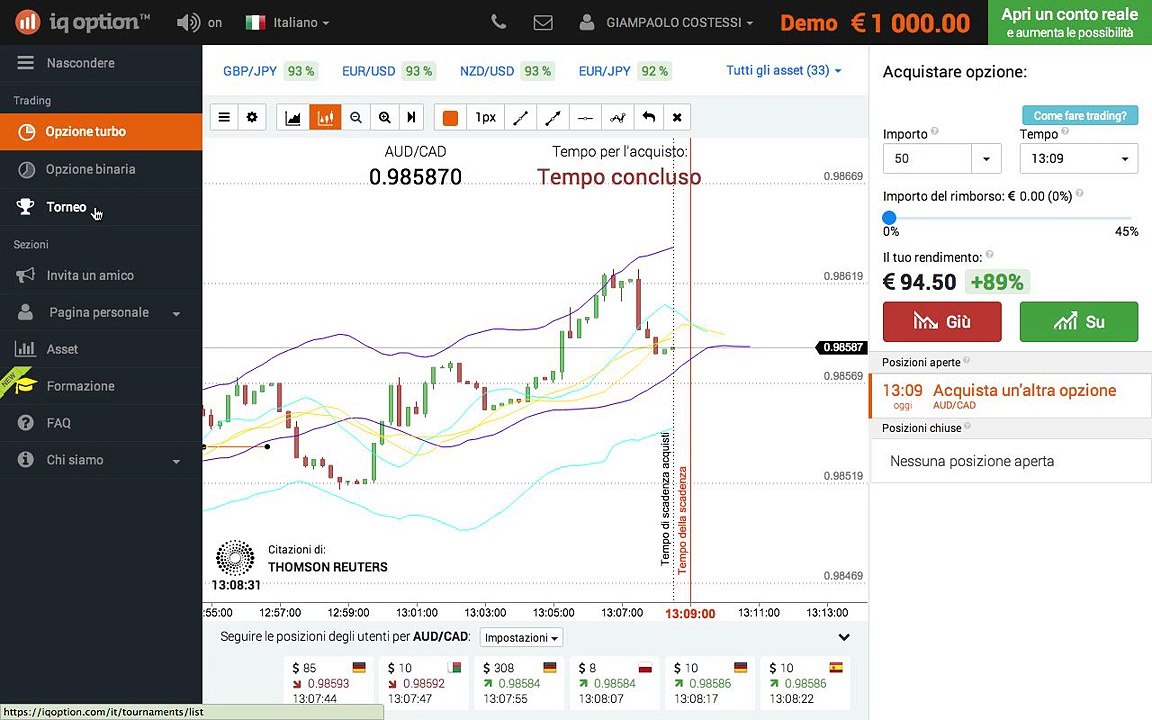
Task: Click the 13:09:00 expiry time label
Action: click(690, 613)
